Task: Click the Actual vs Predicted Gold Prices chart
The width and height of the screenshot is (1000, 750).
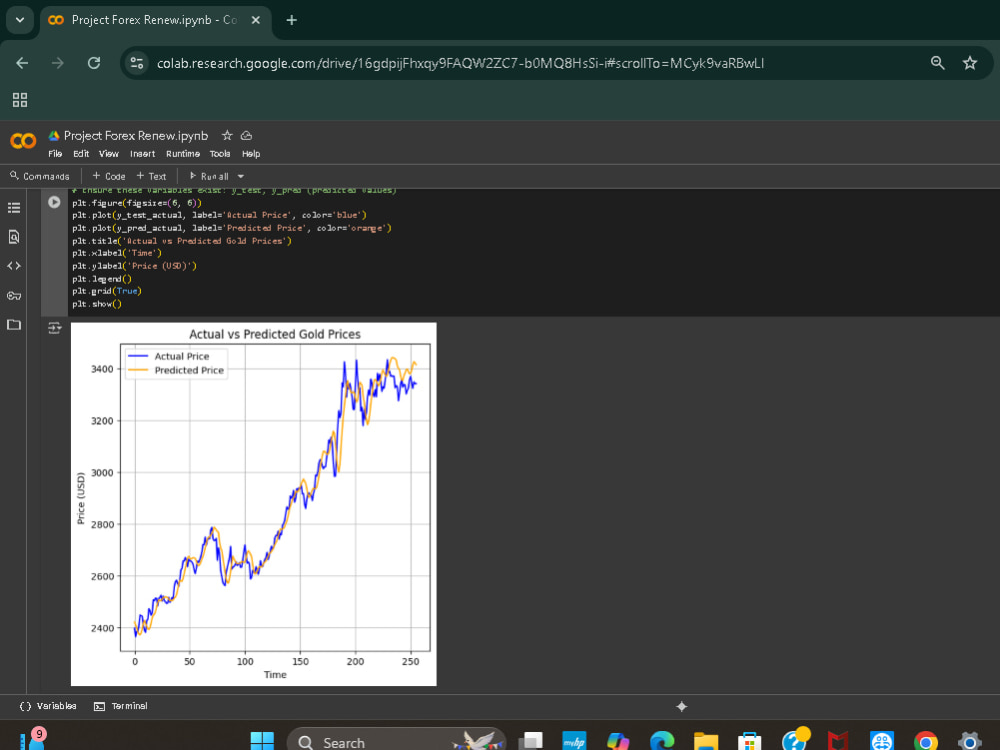Action: tap(254, 504)
